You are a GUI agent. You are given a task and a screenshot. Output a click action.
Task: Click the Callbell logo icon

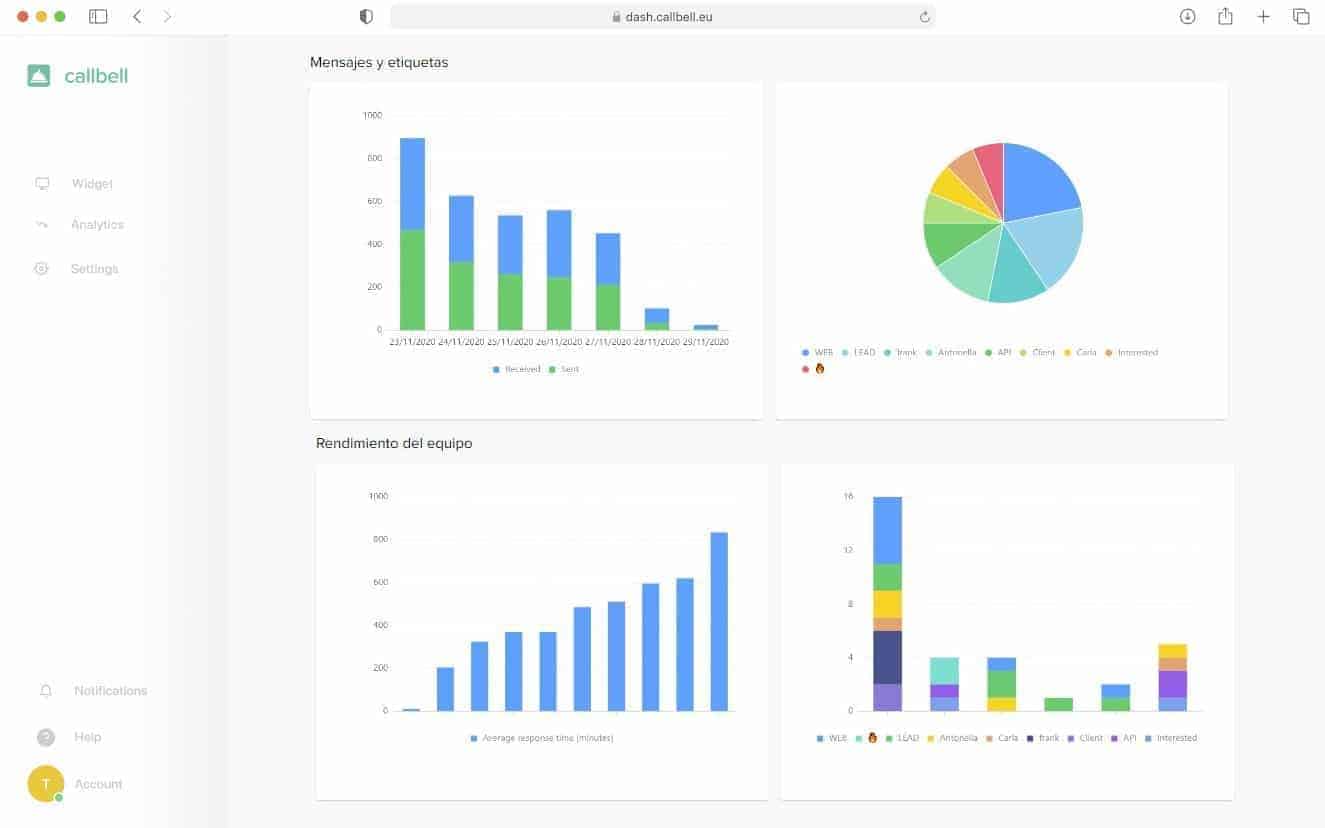tap(39, 76)
